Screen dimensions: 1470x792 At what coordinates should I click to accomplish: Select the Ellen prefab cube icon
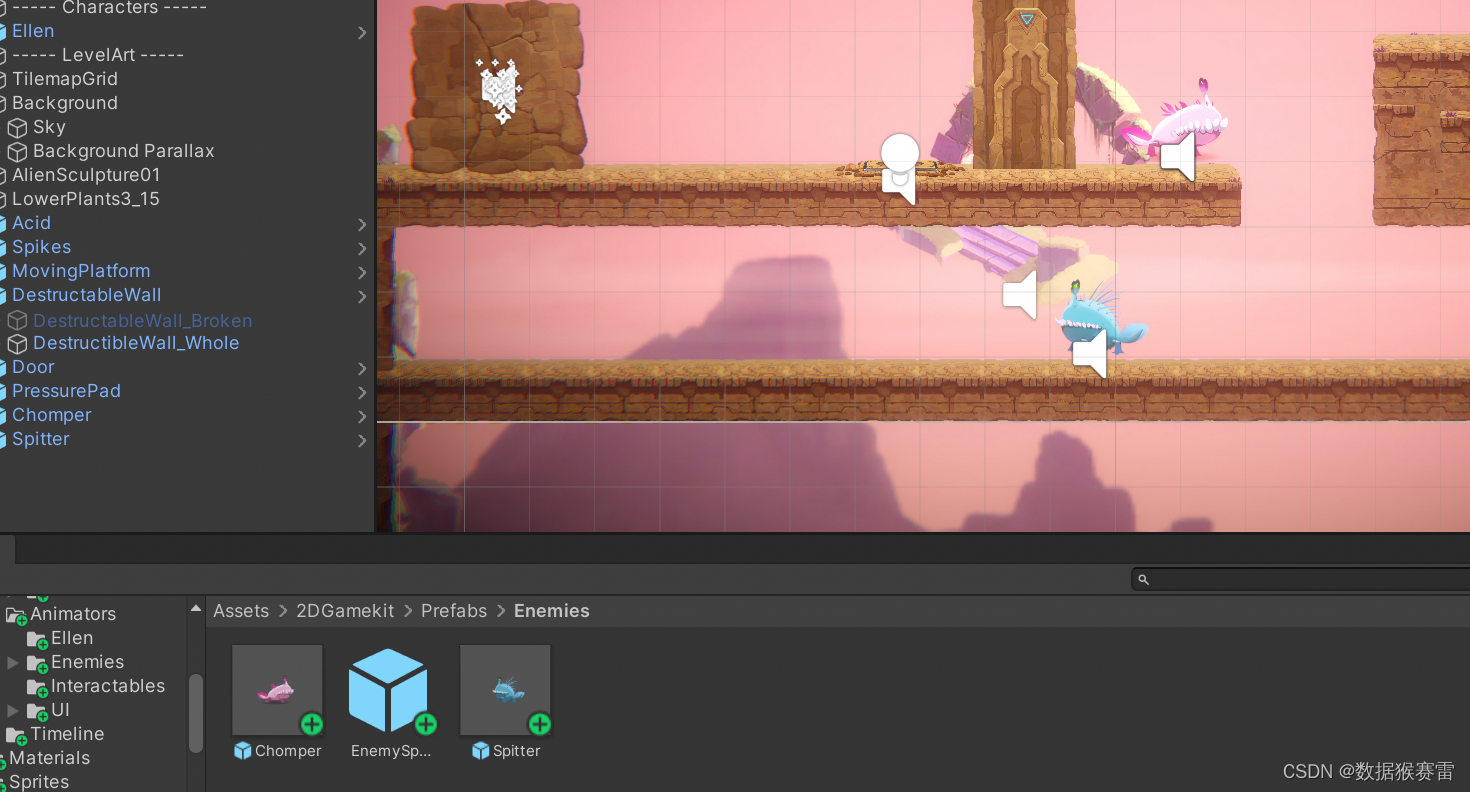3,32
